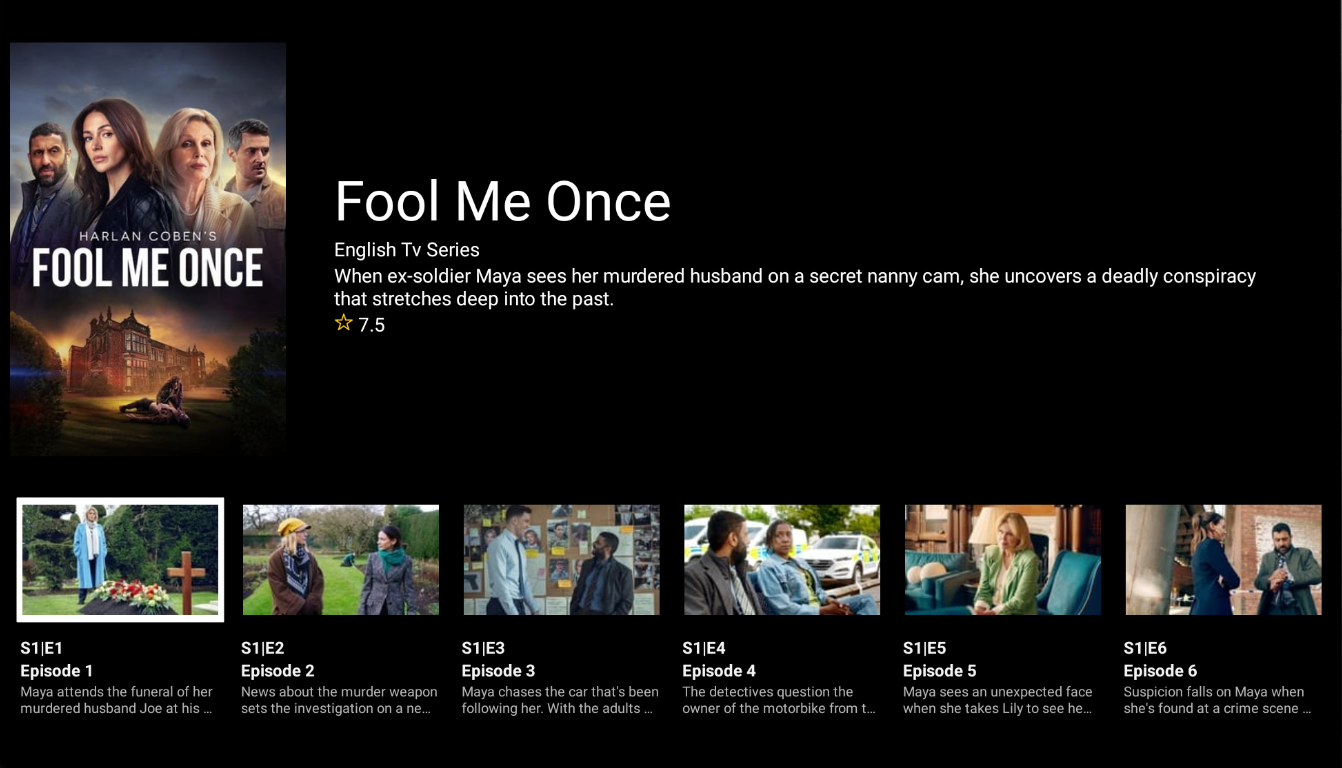Click the English Tv Series genre label
The height and width of the screenshot is (768, 1342).
tap(407, 250)
